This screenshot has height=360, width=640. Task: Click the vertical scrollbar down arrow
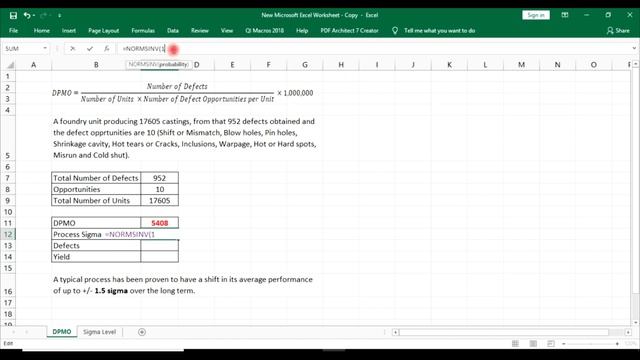(635, 322)
